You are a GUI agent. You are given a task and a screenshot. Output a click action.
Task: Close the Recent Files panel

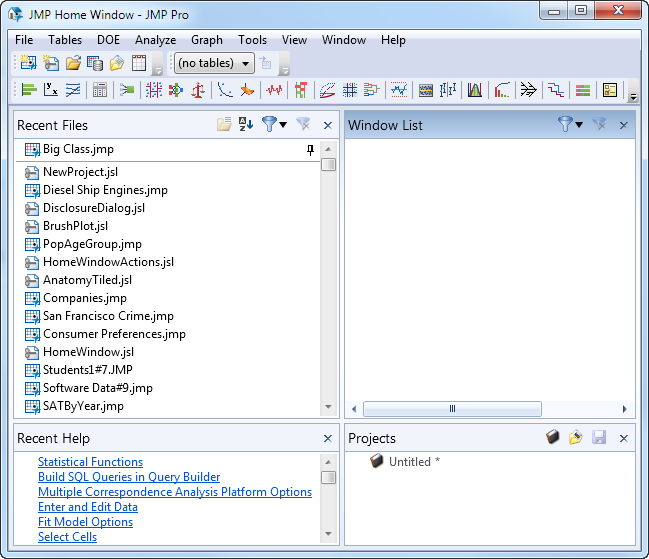[328, 125]
